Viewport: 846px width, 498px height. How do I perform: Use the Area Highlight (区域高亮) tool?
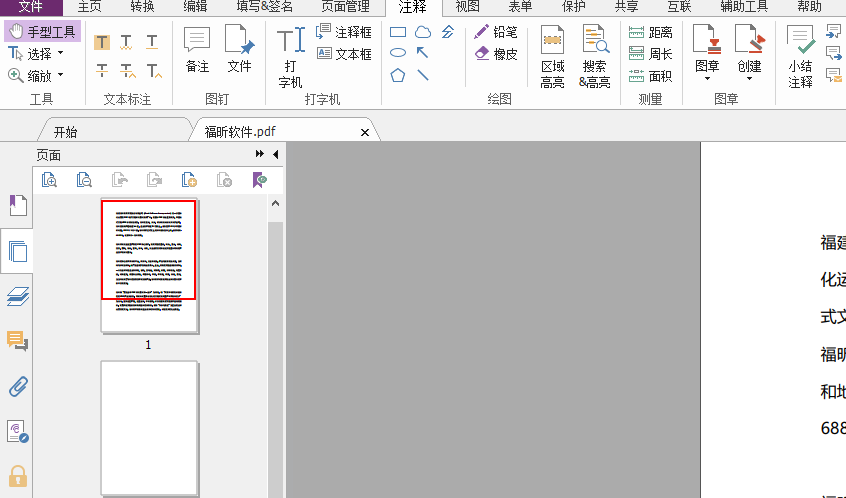pyautogui.click(x=552, y=57)
